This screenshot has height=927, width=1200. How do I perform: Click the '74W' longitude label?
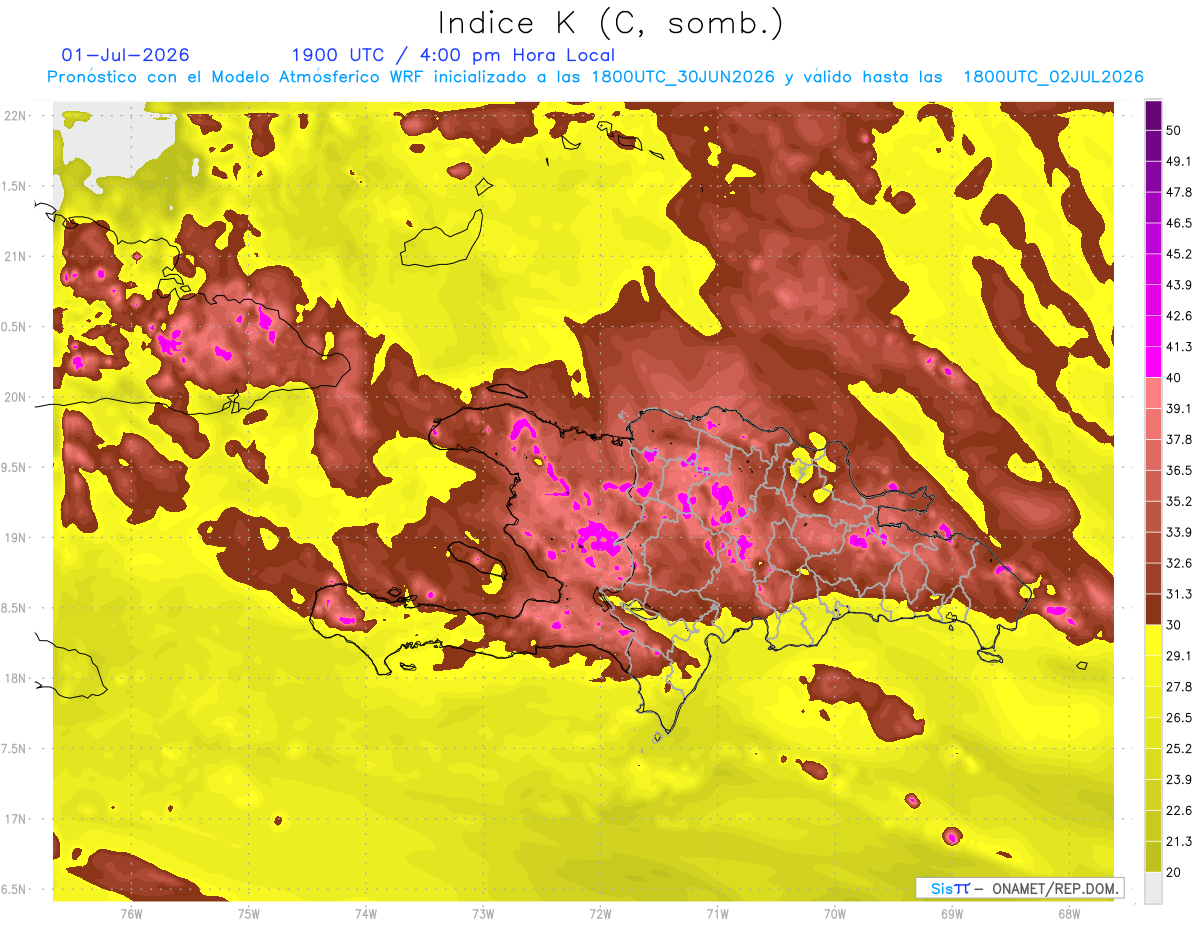click(x=366, y=913)
